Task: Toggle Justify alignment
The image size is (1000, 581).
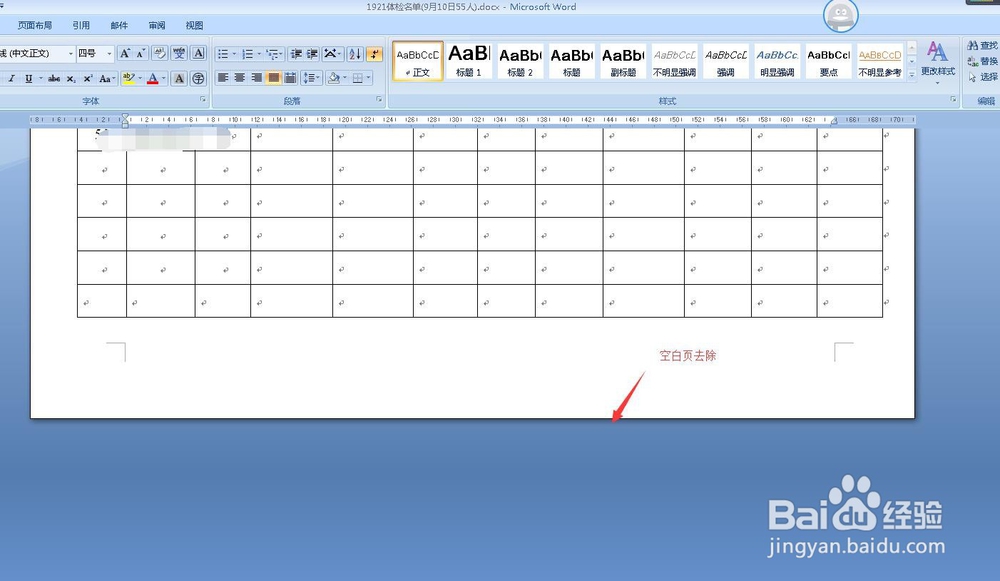Action: coord(273,78)
